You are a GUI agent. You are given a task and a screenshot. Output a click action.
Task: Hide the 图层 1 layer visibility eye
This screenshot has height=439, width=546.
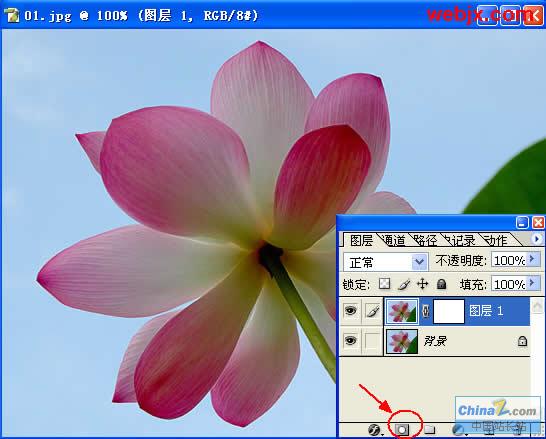(350, 310)
